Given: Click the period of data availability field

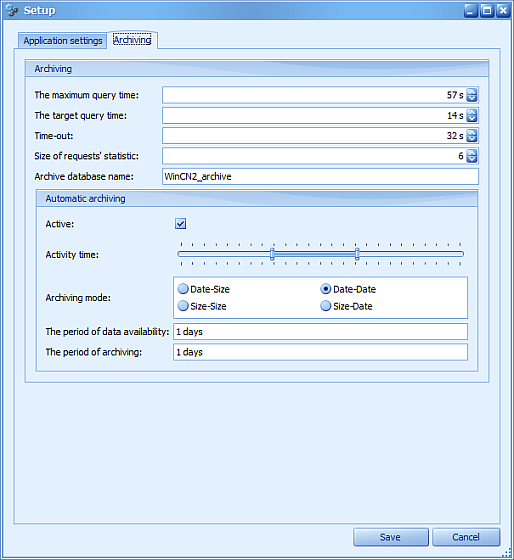Looking at the screenshot, I should click(x=320, y=332).
